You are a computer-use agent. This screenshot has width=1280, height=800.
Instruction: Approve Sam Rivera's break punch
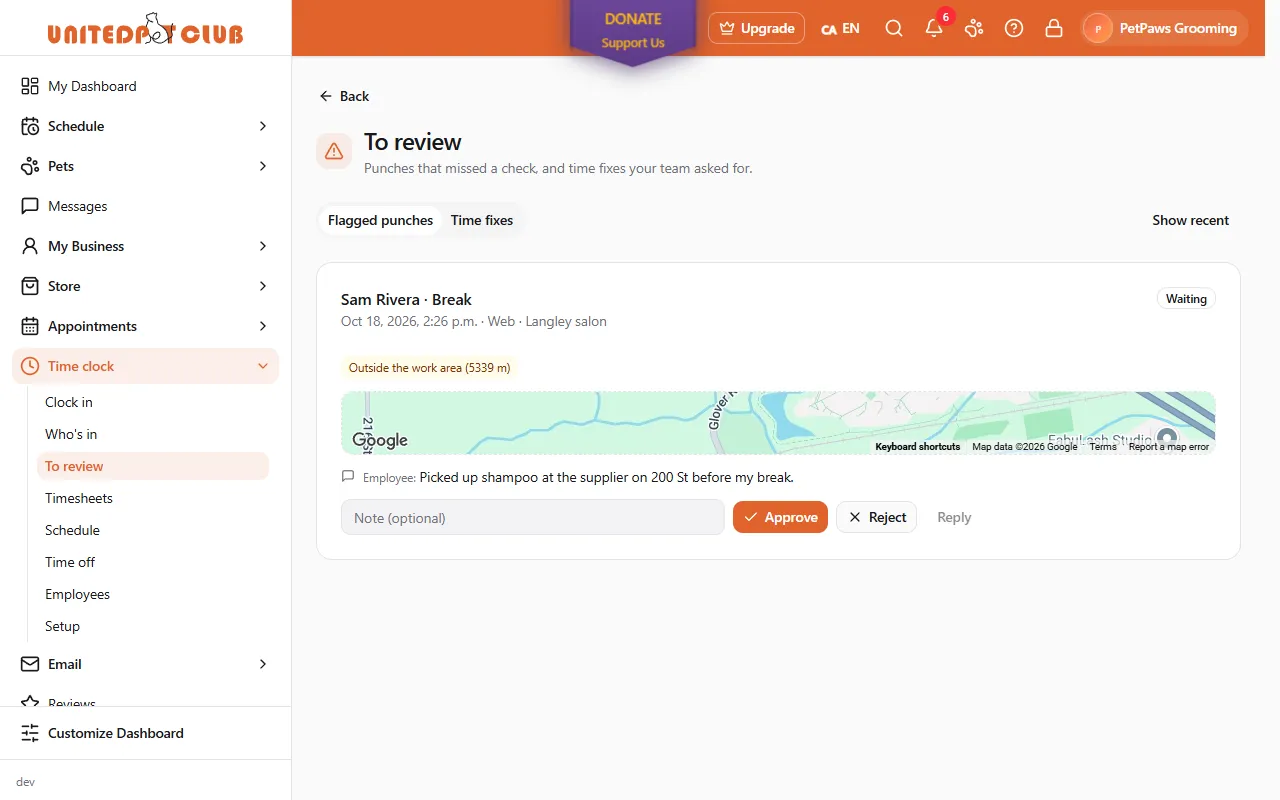point(780,517)
